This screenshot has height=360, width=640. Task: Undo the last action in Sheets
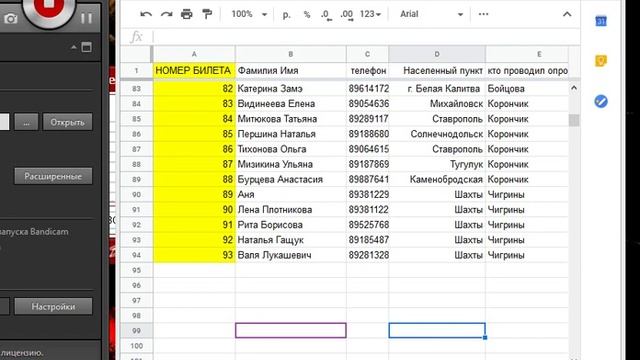coord(146,14)
